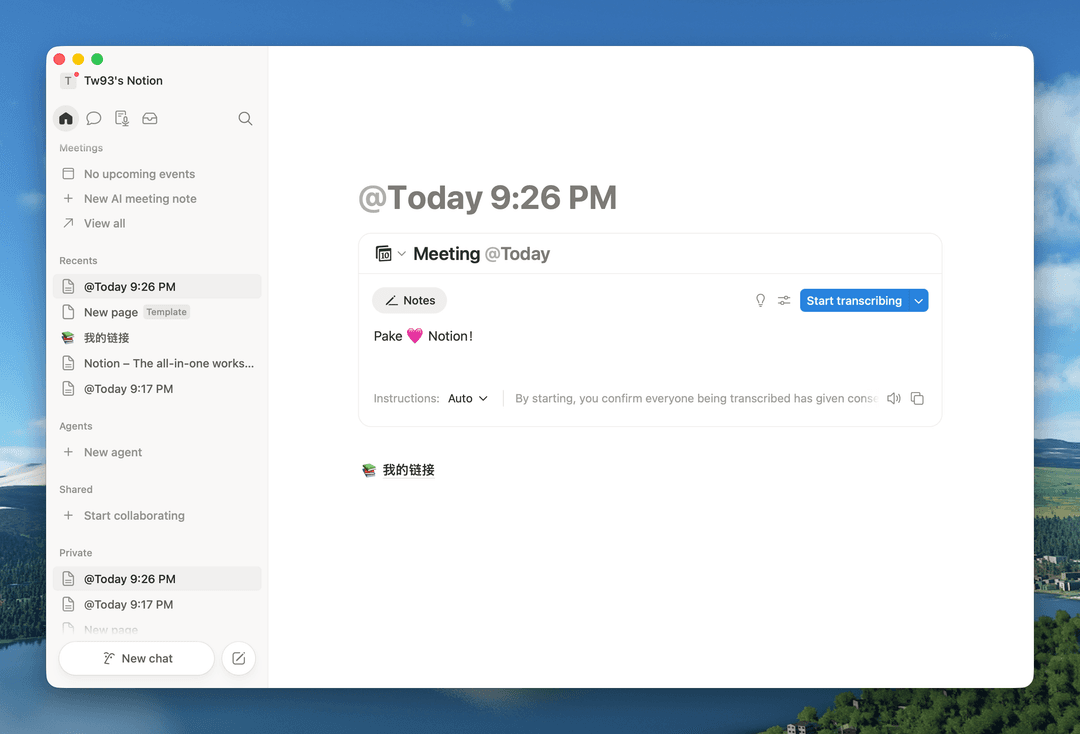Click the plus icon beside New agent
Screen dimensions: 1080x734
[68, 452]
